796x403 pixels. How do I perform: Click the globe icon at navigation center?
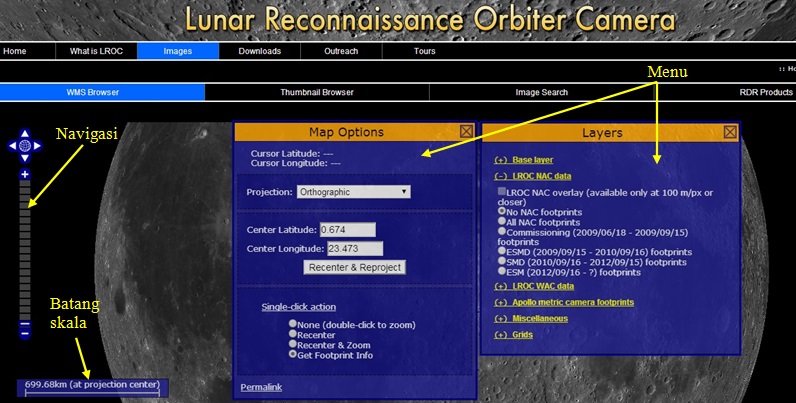(x=26, y=146)
